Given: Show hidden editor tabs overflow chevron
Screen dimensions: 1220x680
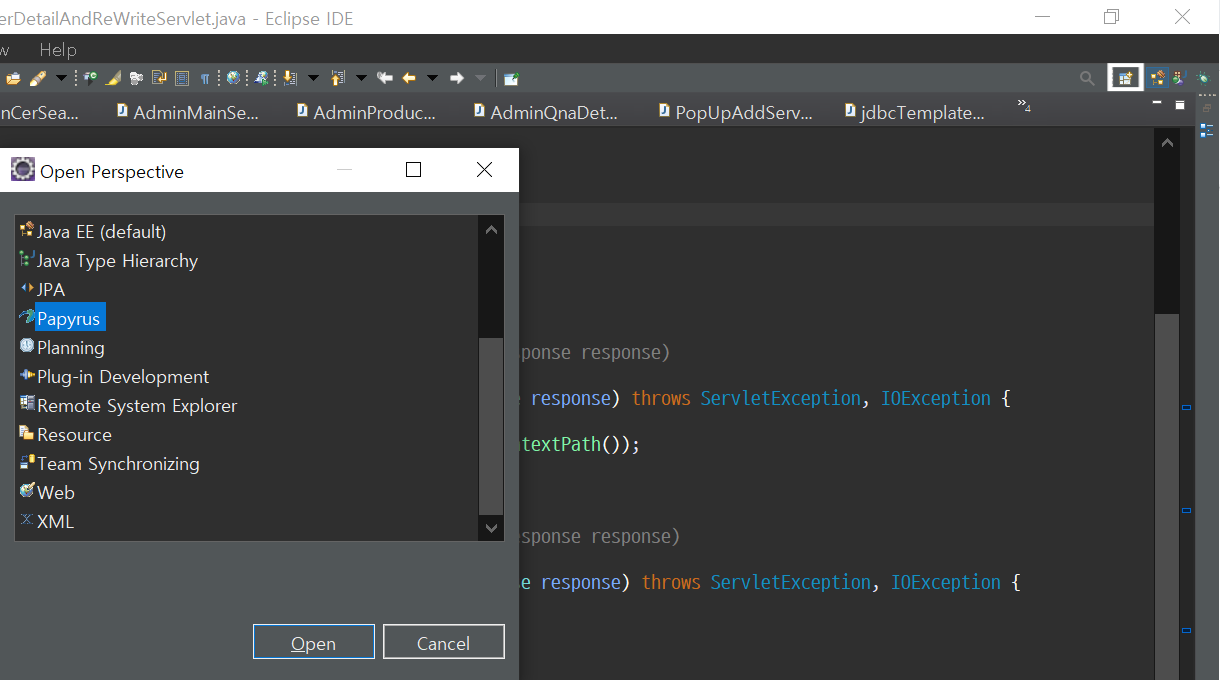Looking at the screenshot, I should coord(1024,105).
